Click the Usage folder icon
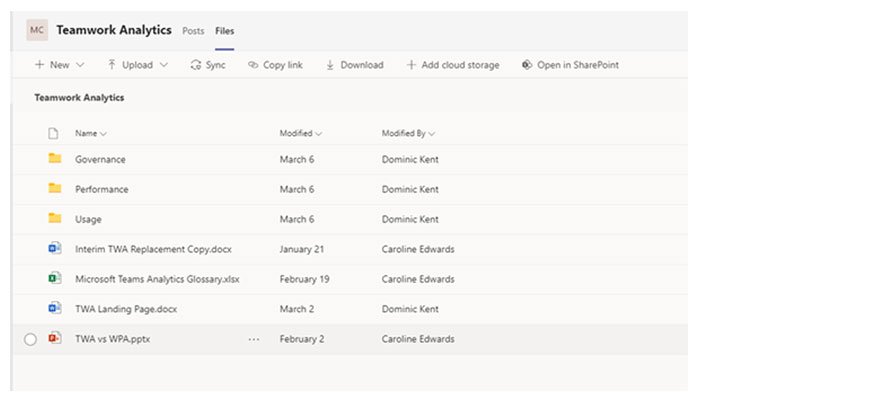 click(55, 218)
